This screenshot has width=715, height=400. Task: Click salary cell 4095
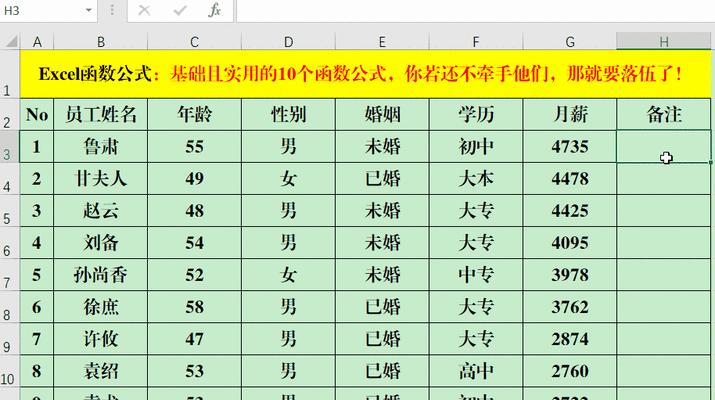point(570,243)
